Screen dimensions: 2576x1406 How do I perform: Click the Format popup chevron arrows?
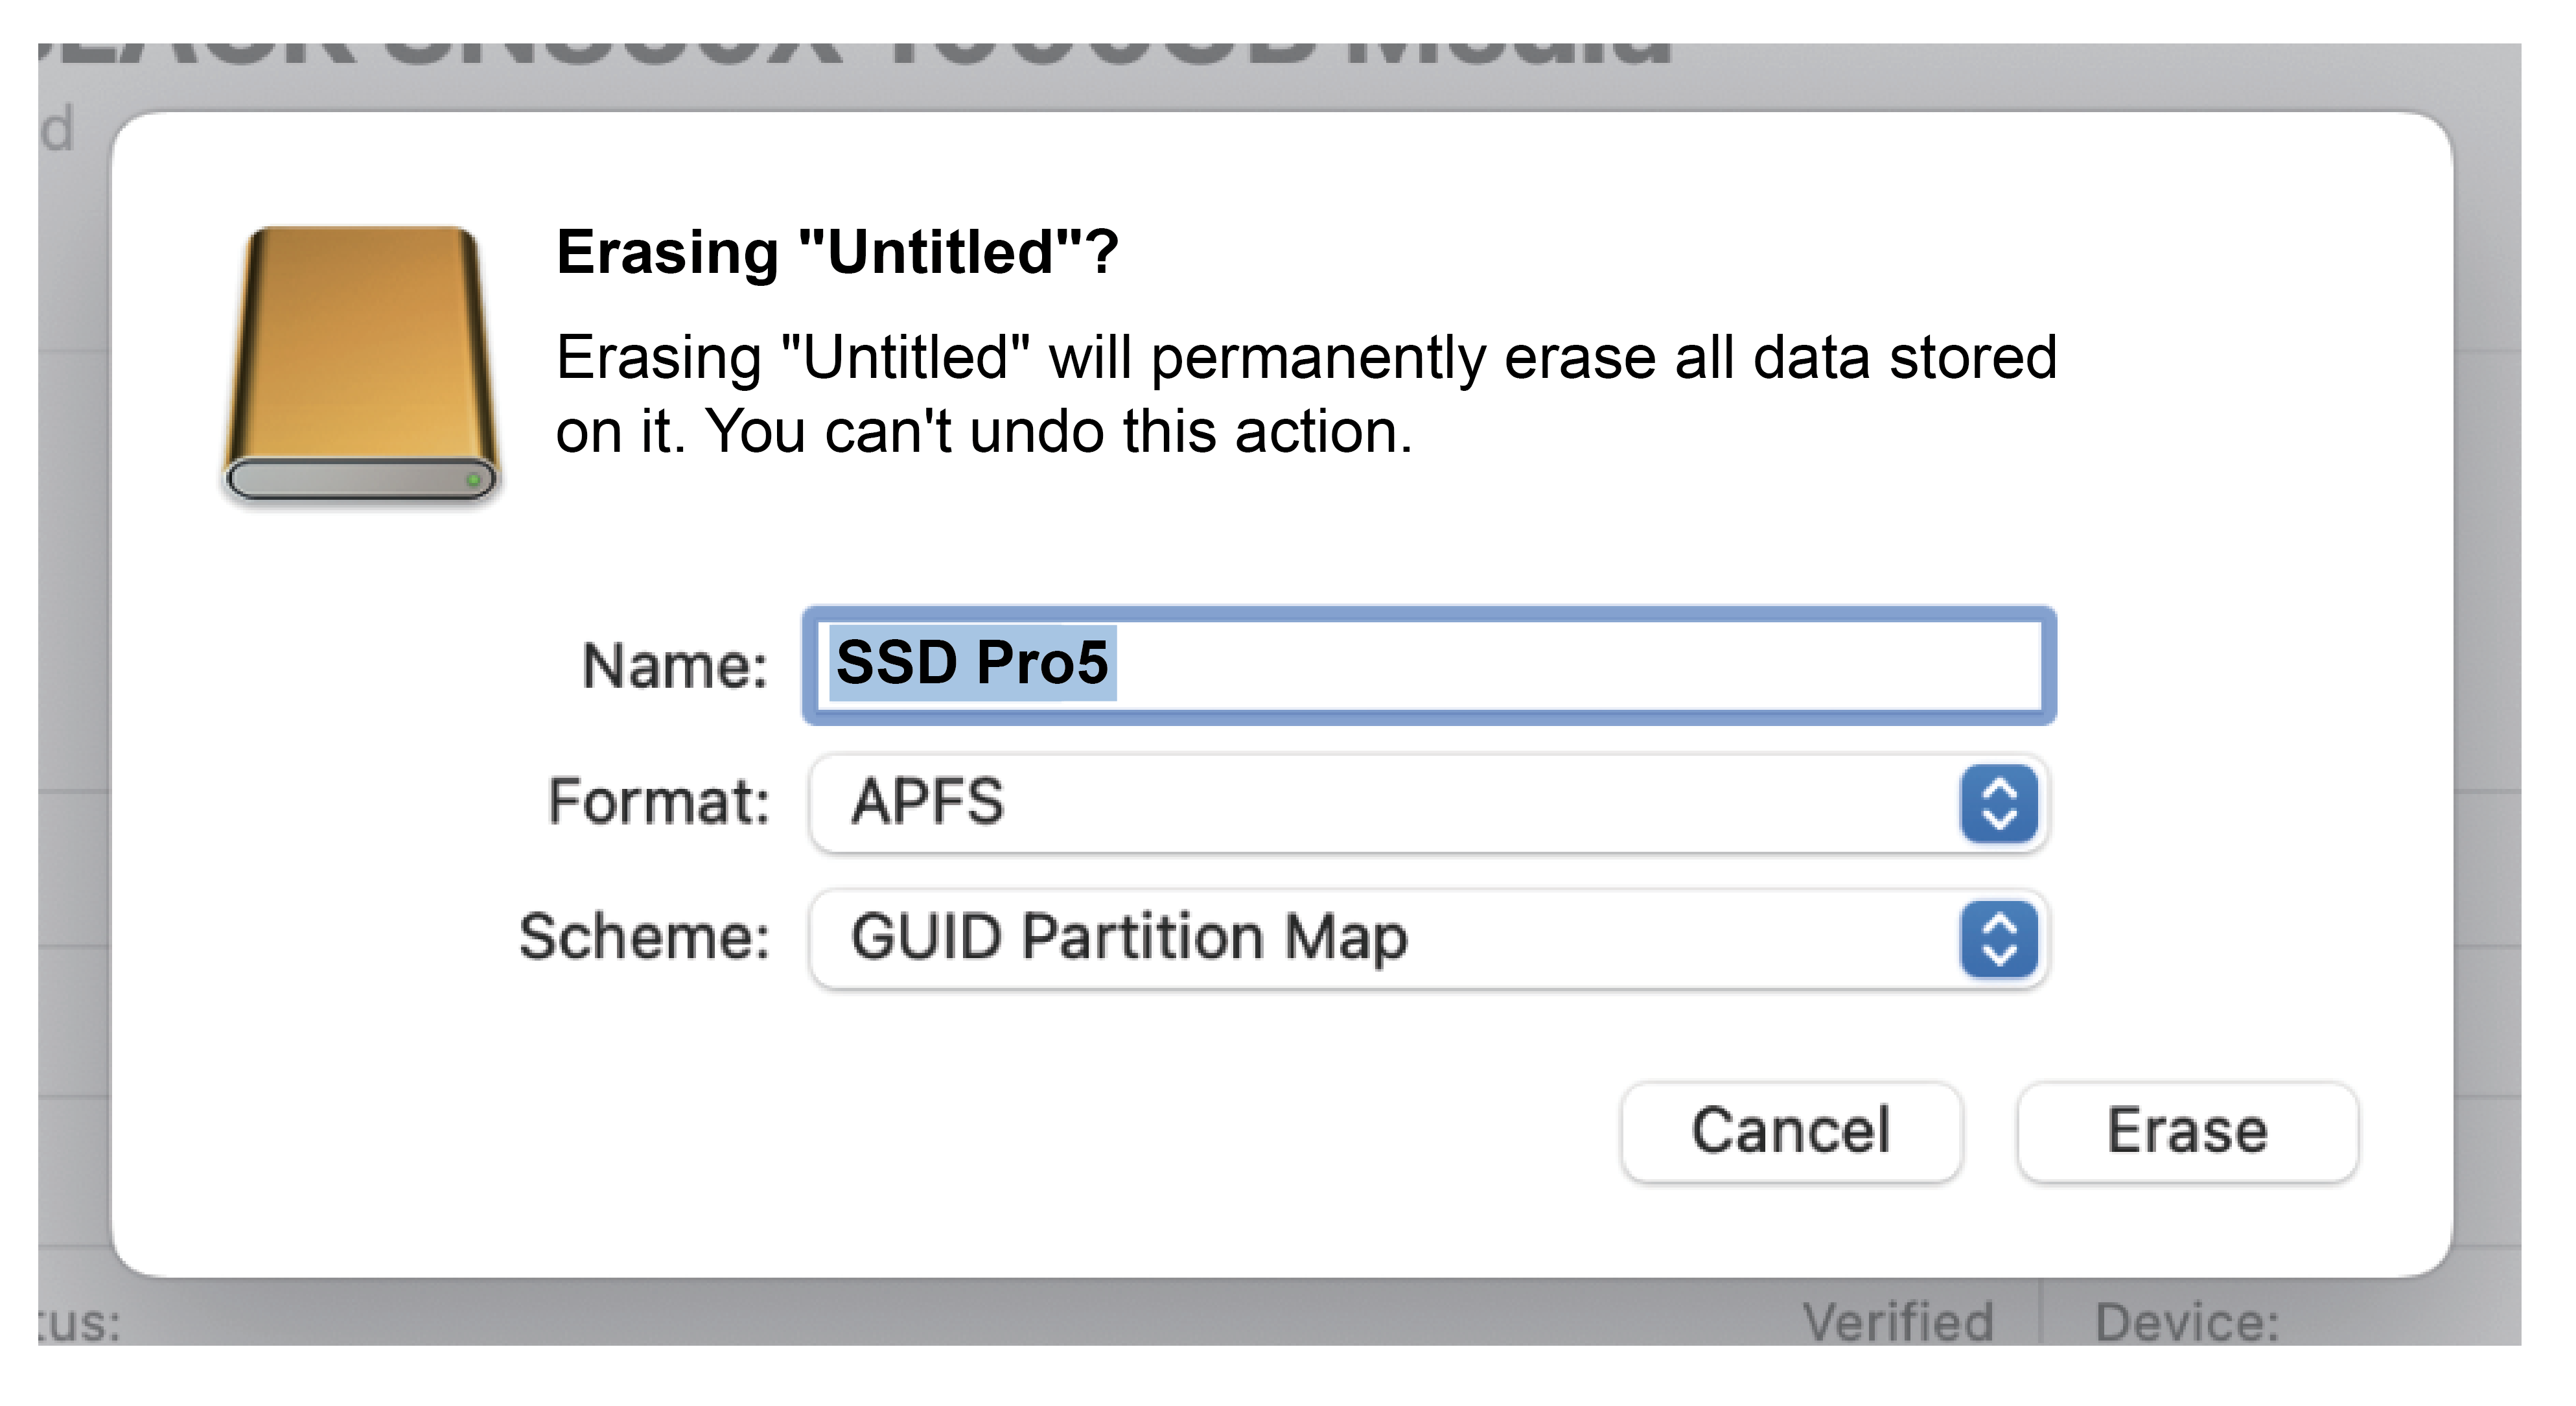pos(1998,804)
